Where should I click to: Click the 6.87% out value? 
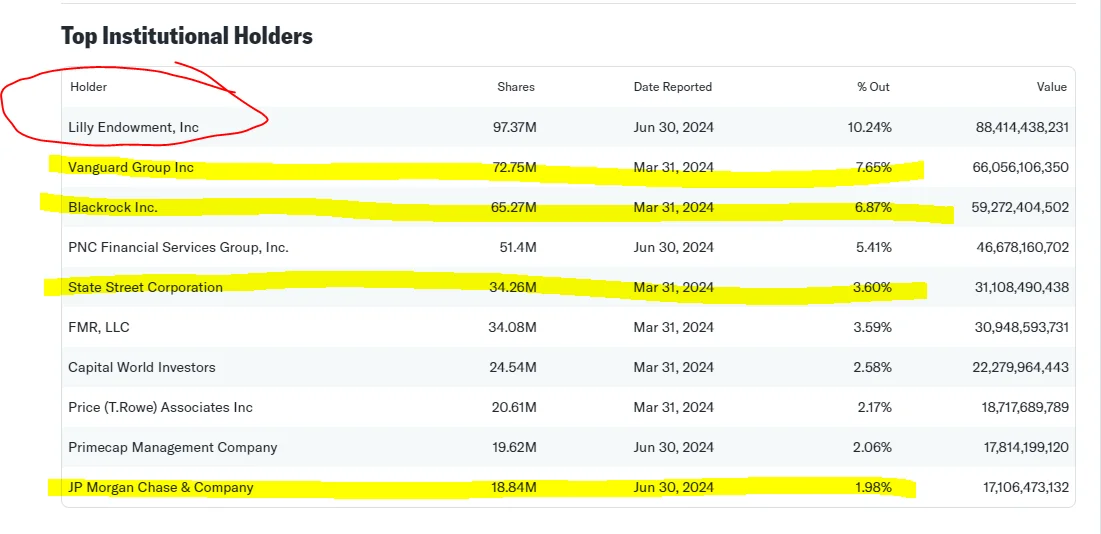click(875, 208)
